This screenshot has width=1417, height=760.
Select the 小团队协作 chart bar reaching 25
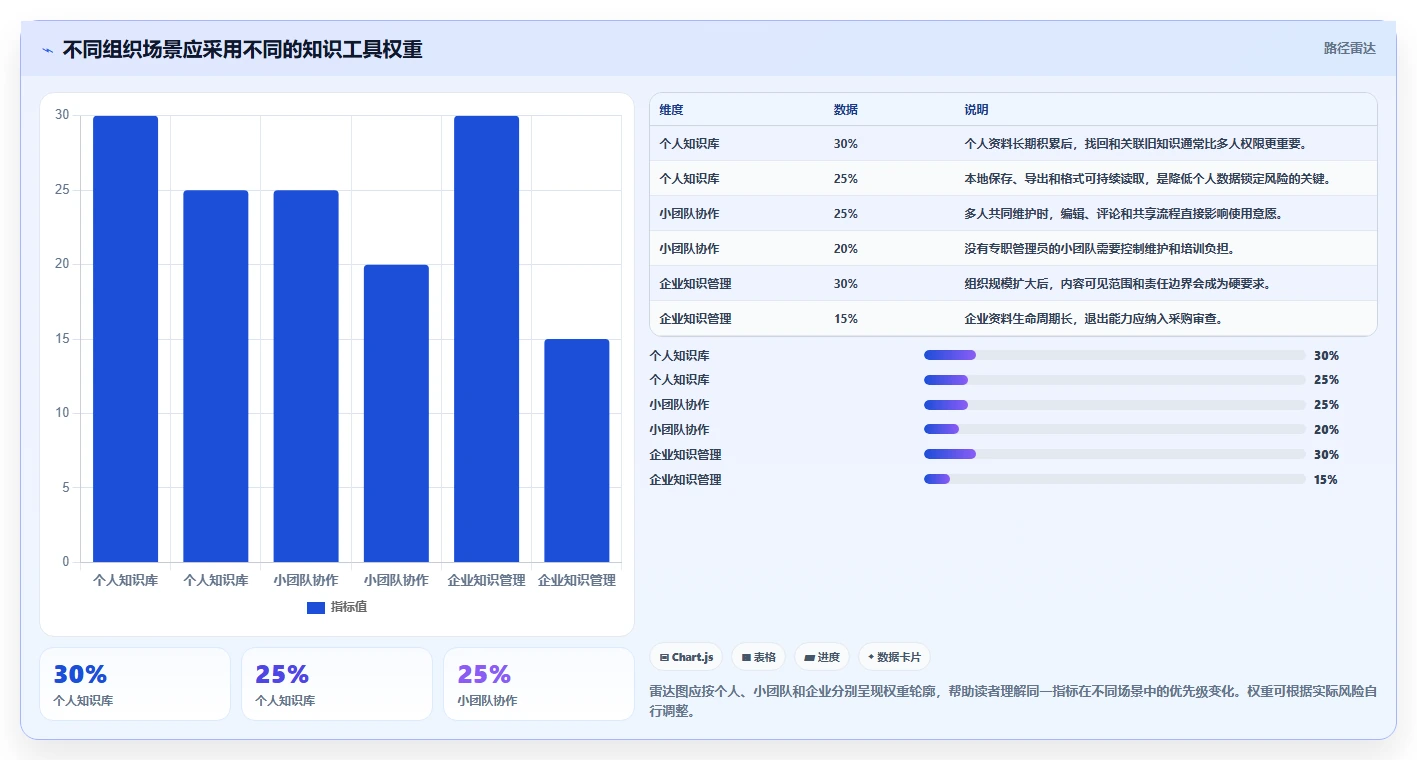tap(306, 376)
